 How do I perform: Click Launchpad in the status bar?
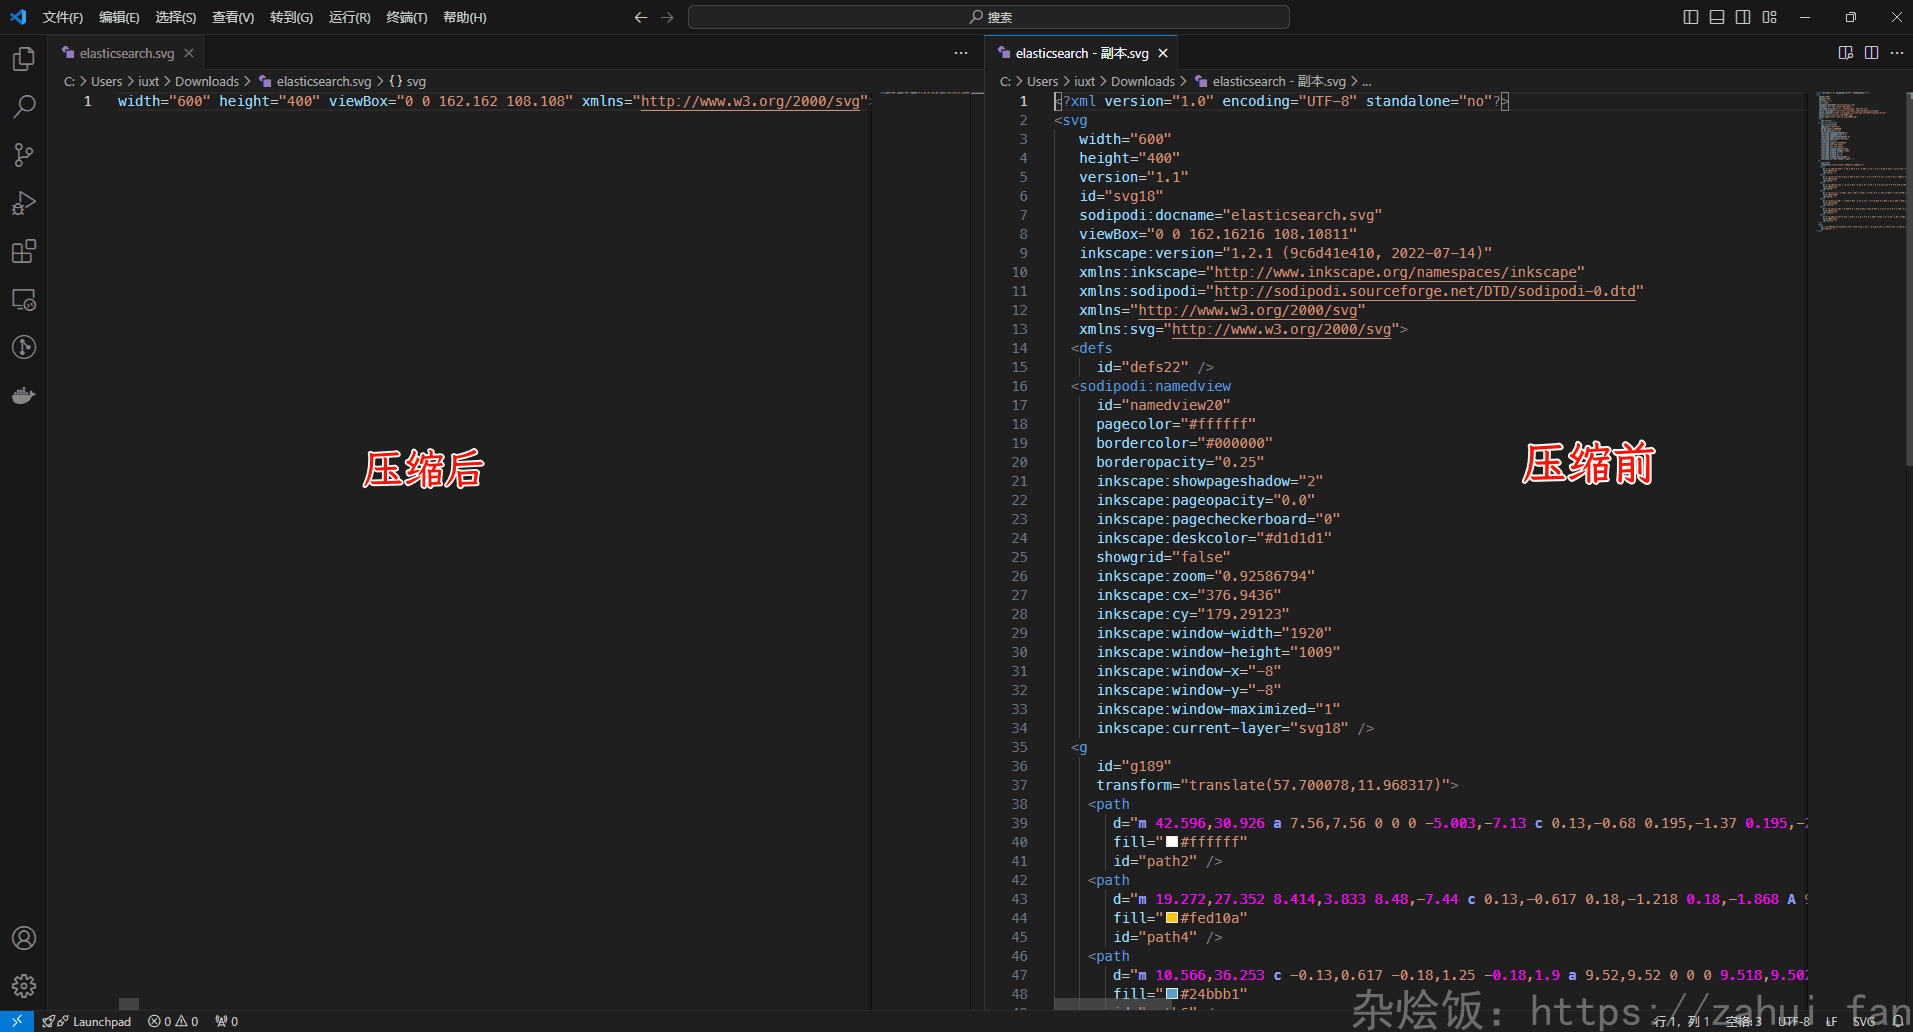(101, 1021)
